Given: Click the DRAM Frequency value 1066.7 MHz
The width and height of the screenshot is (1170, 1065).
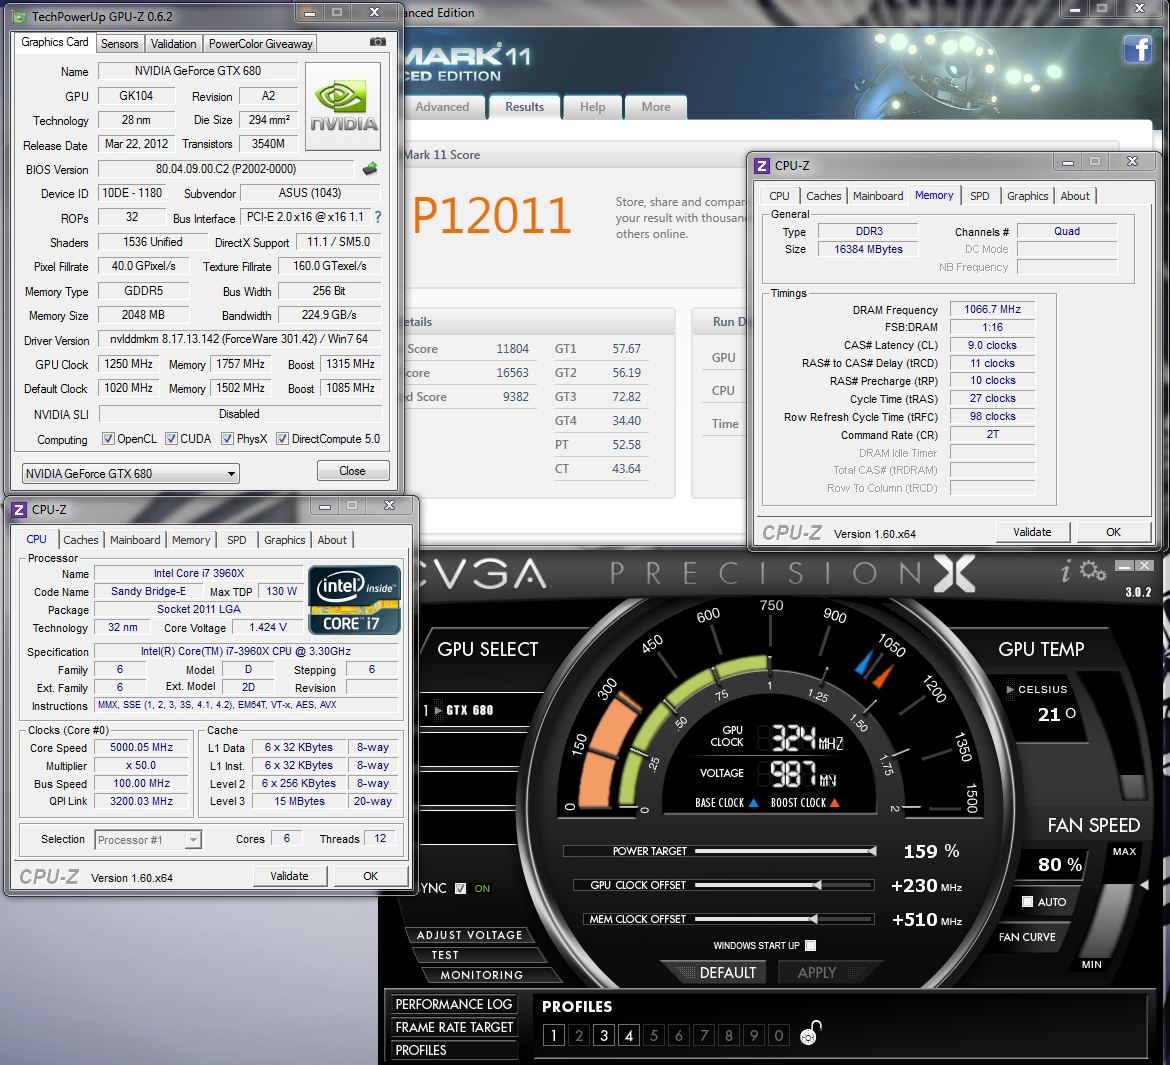Looking at the screenshot, I should click(x=992, y=309).
